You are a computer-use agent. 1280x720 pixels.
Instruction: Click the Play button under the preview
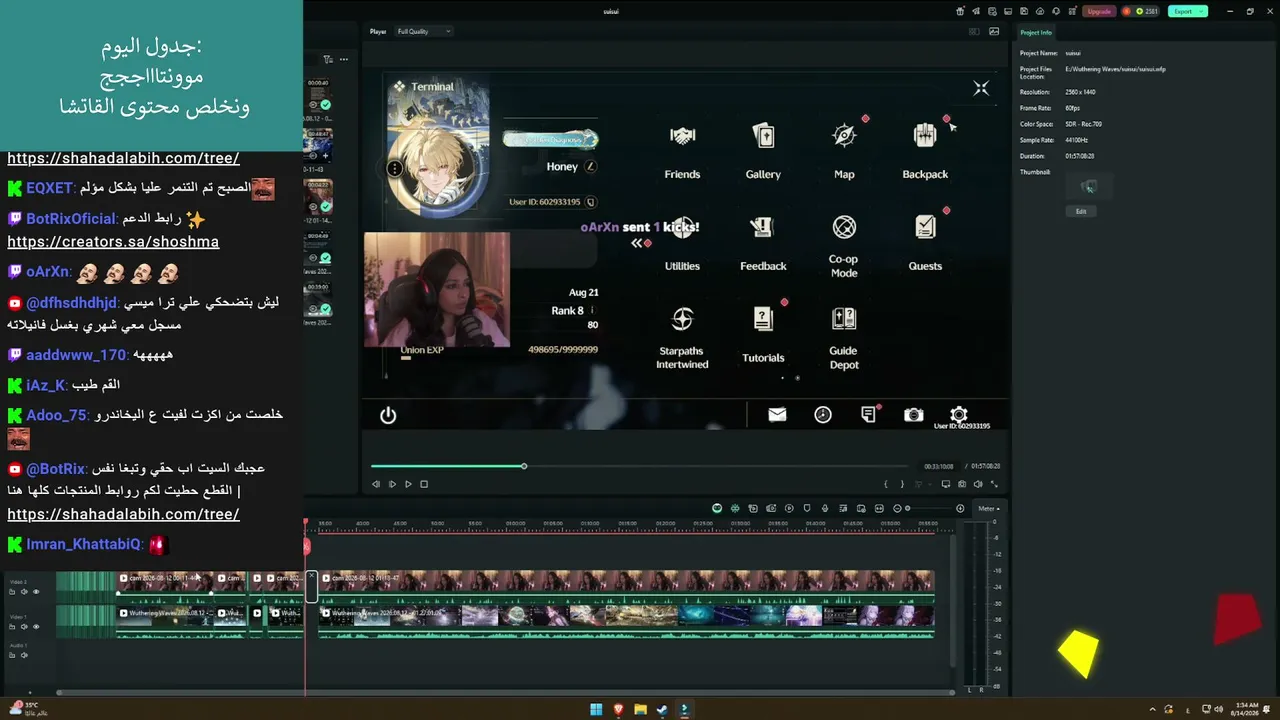point(408,484)
